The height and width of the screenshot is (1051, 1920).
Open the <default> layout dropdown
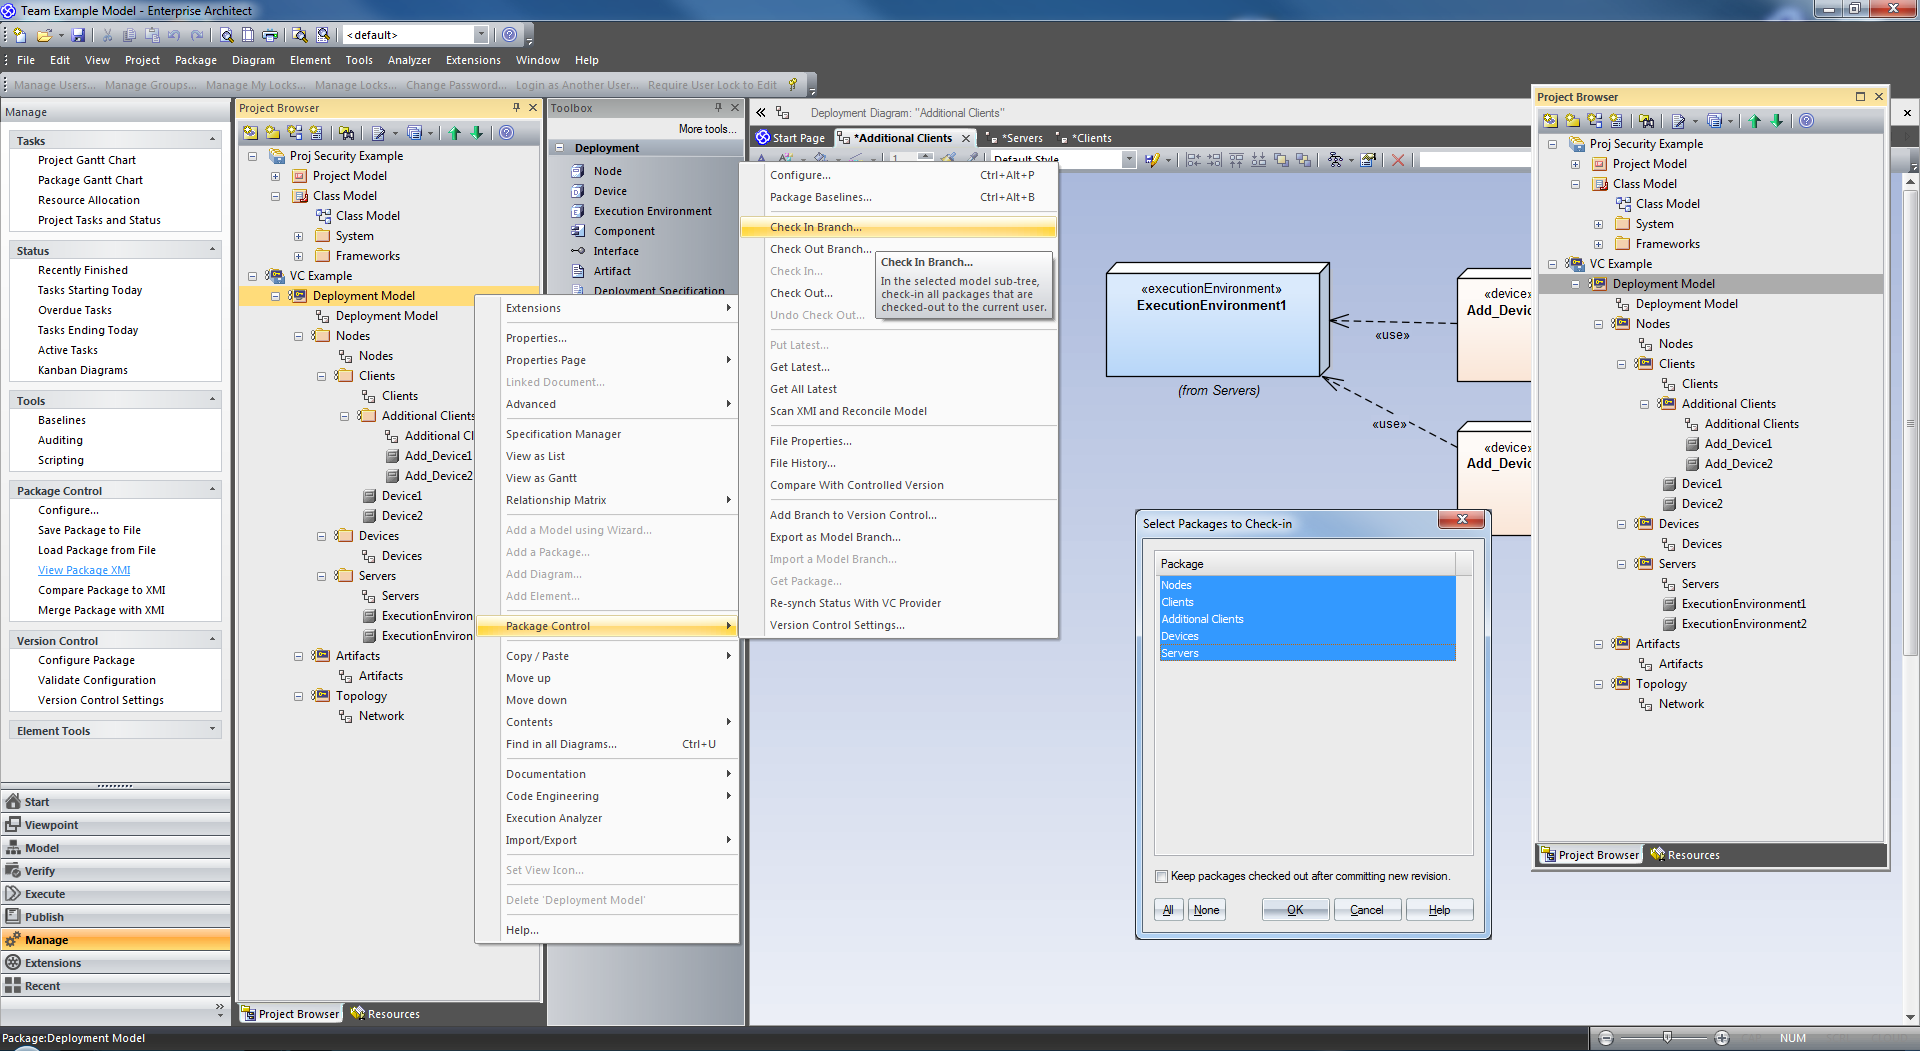coord(481,35)
